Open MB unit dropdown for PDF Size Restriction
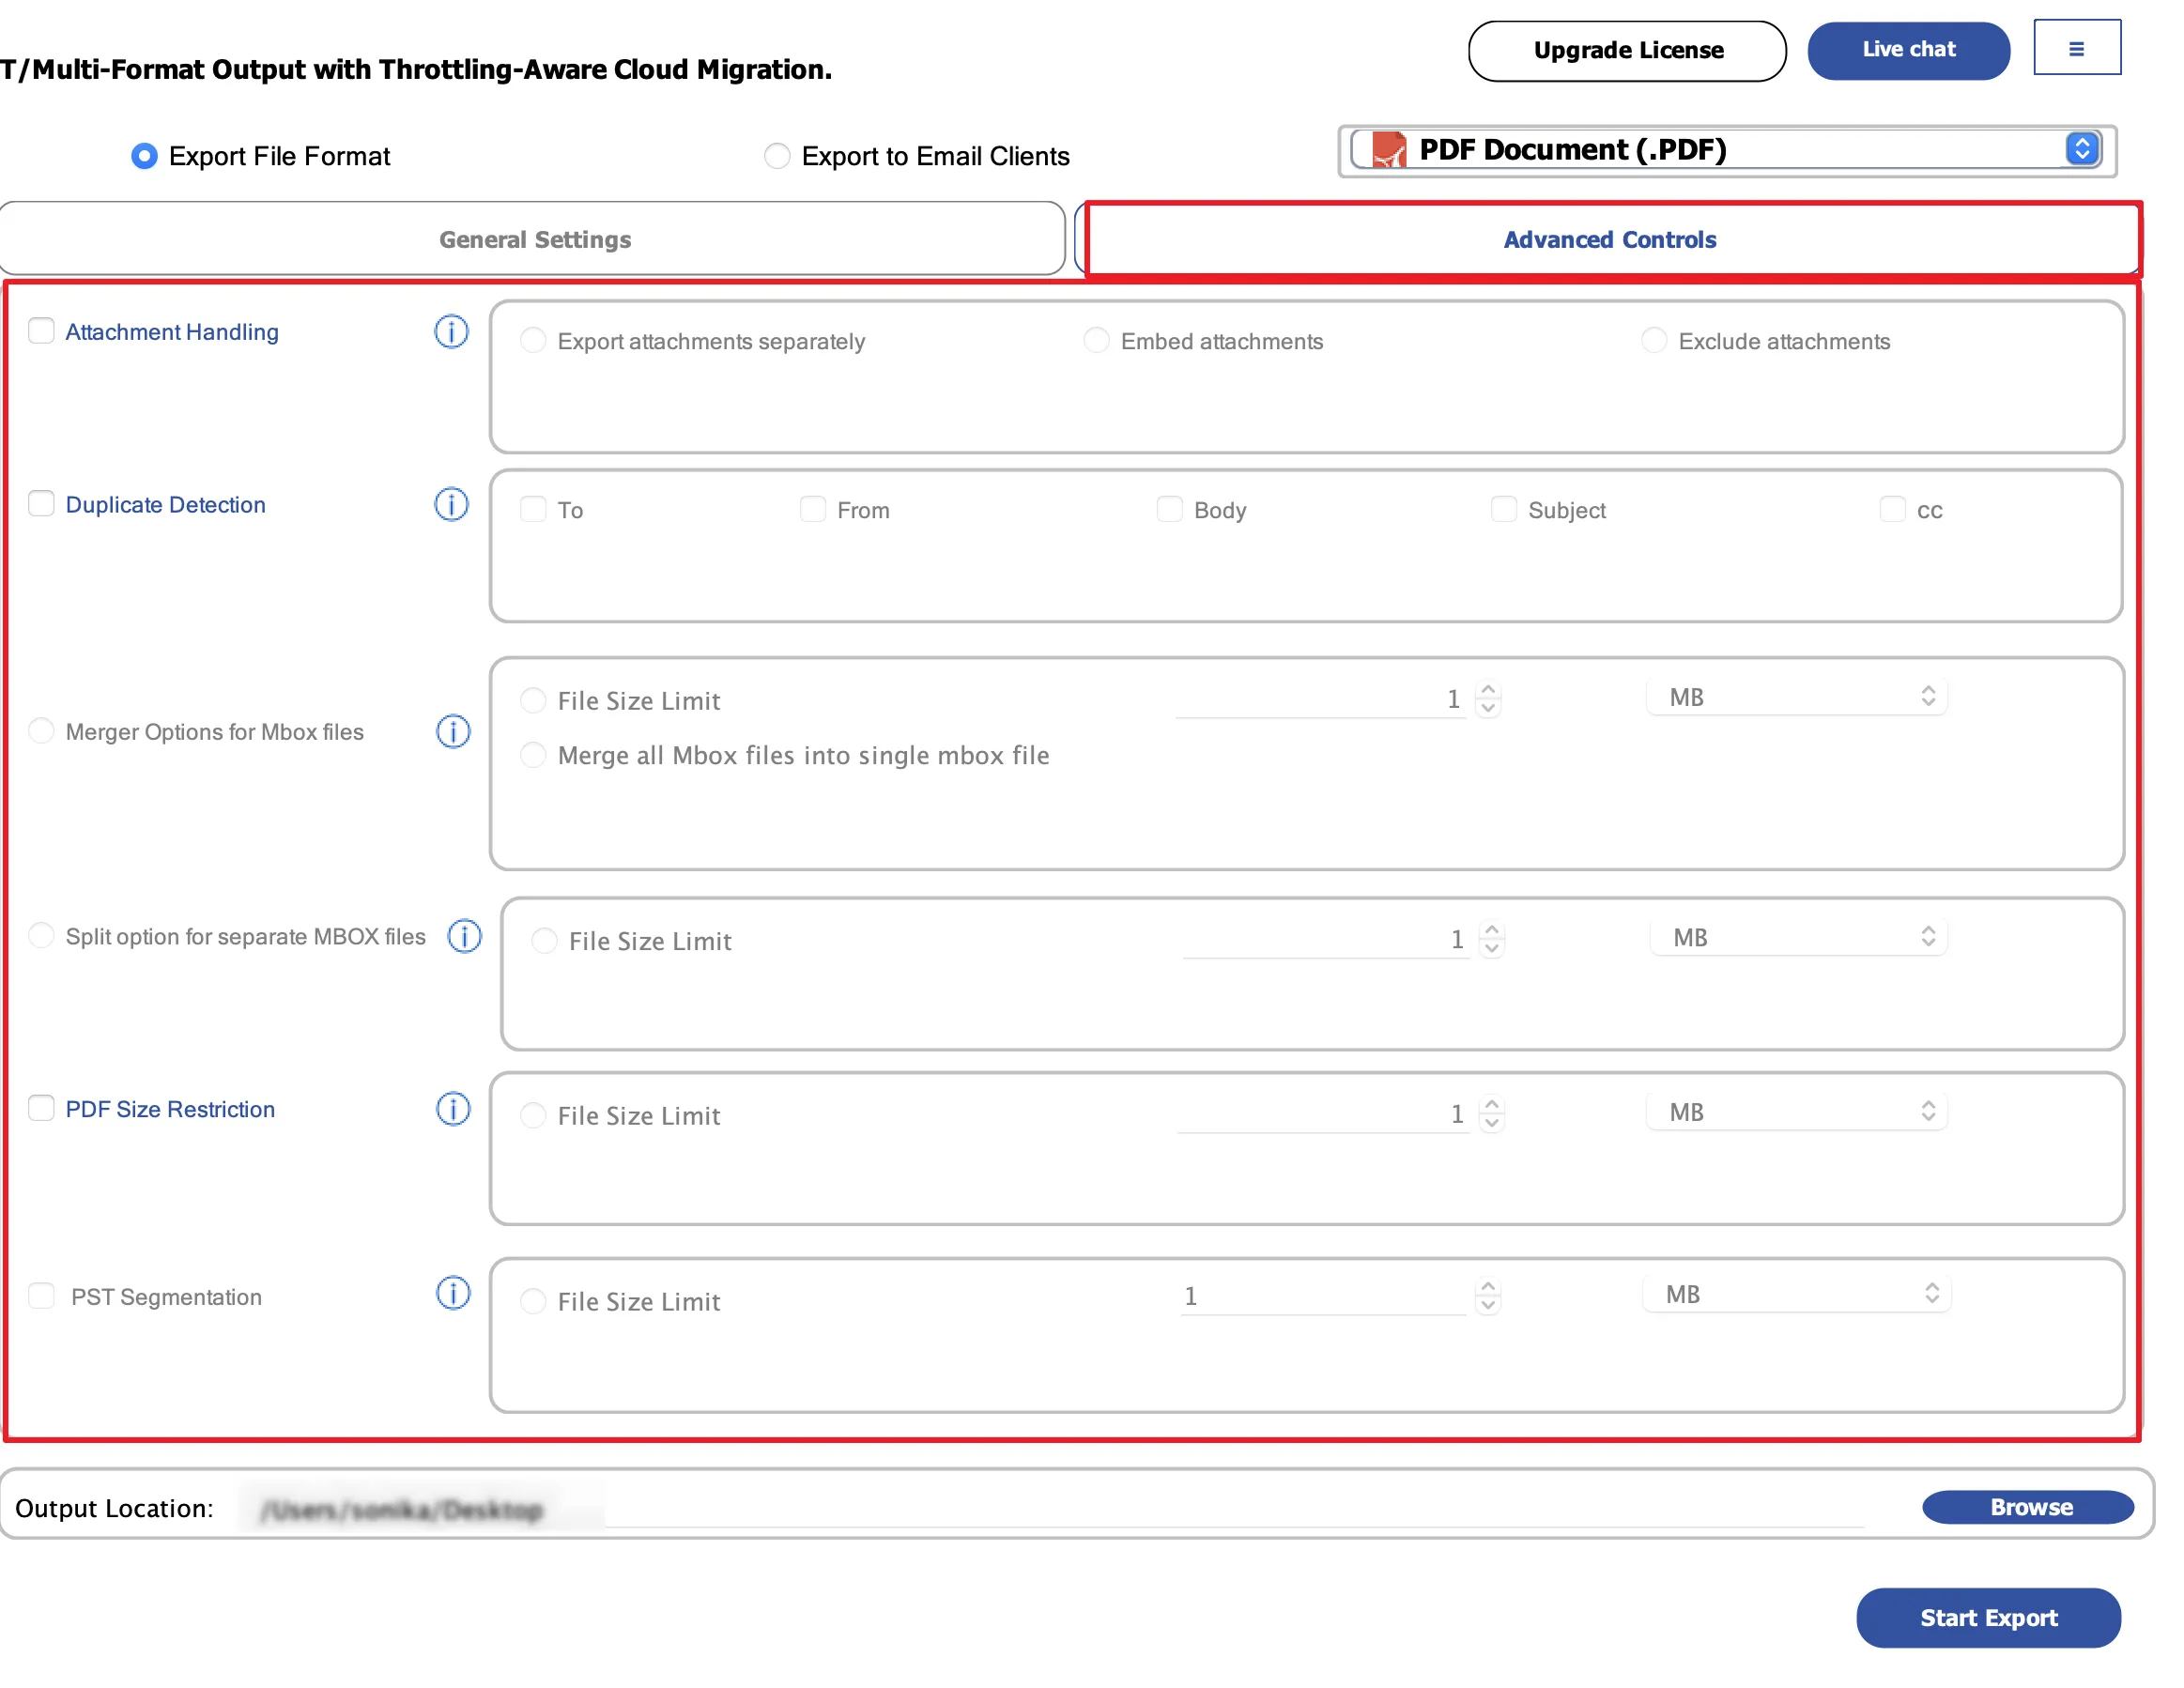 pos(1796,1112)
